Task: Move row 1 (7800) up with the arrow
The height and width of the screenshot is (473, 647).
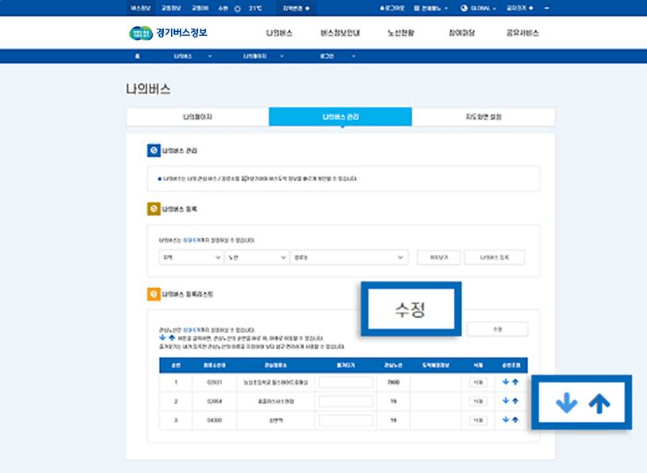Action: pos(515,382)
